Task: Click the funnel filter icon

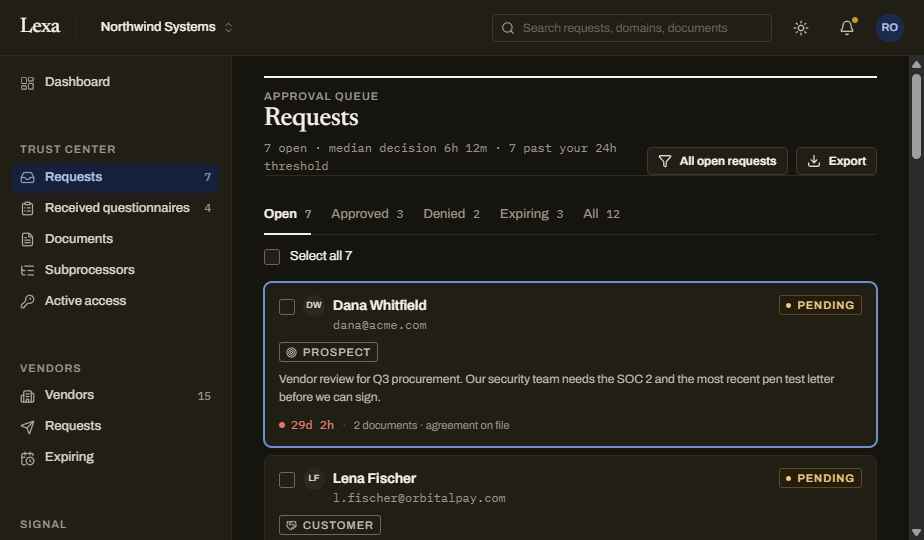Action: (665, 161)
